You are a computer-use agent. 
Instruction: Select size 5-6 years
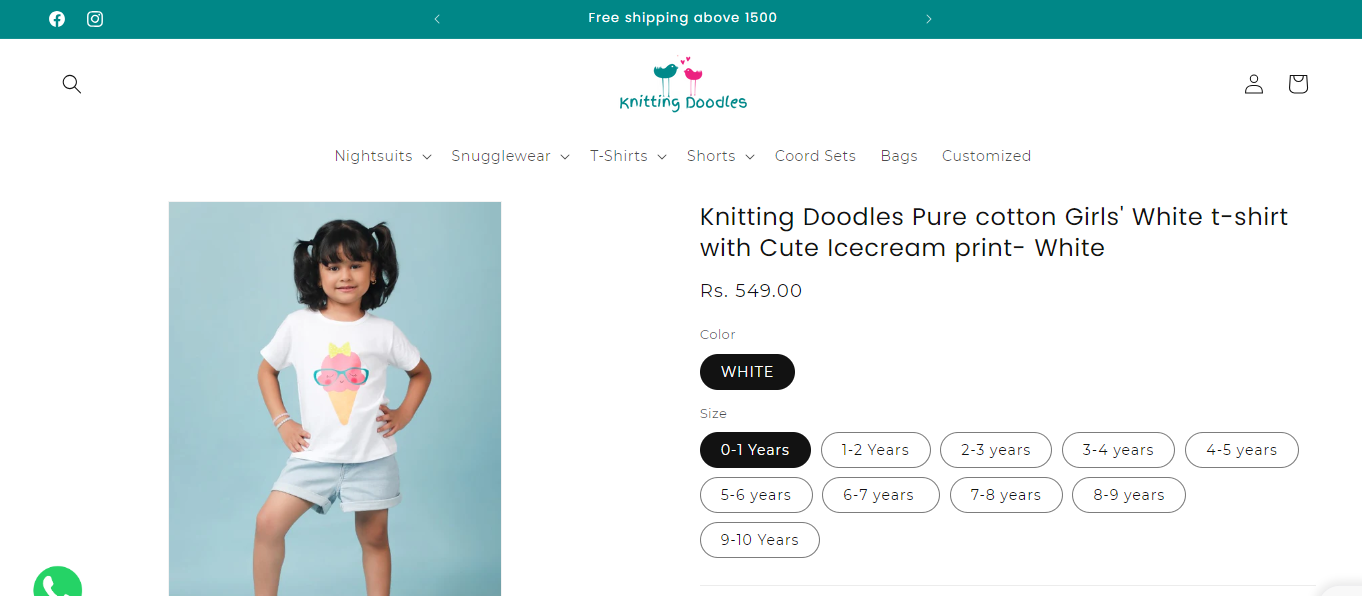point(756,495)
